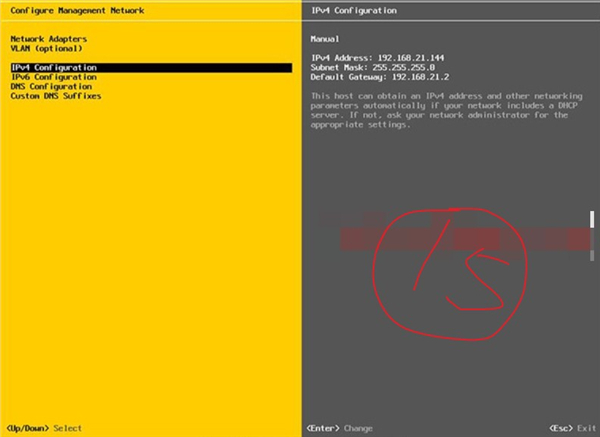Click the Default Gateway 192.168.21.2 line
Screen dimensions: 600x437
(380, 77)
